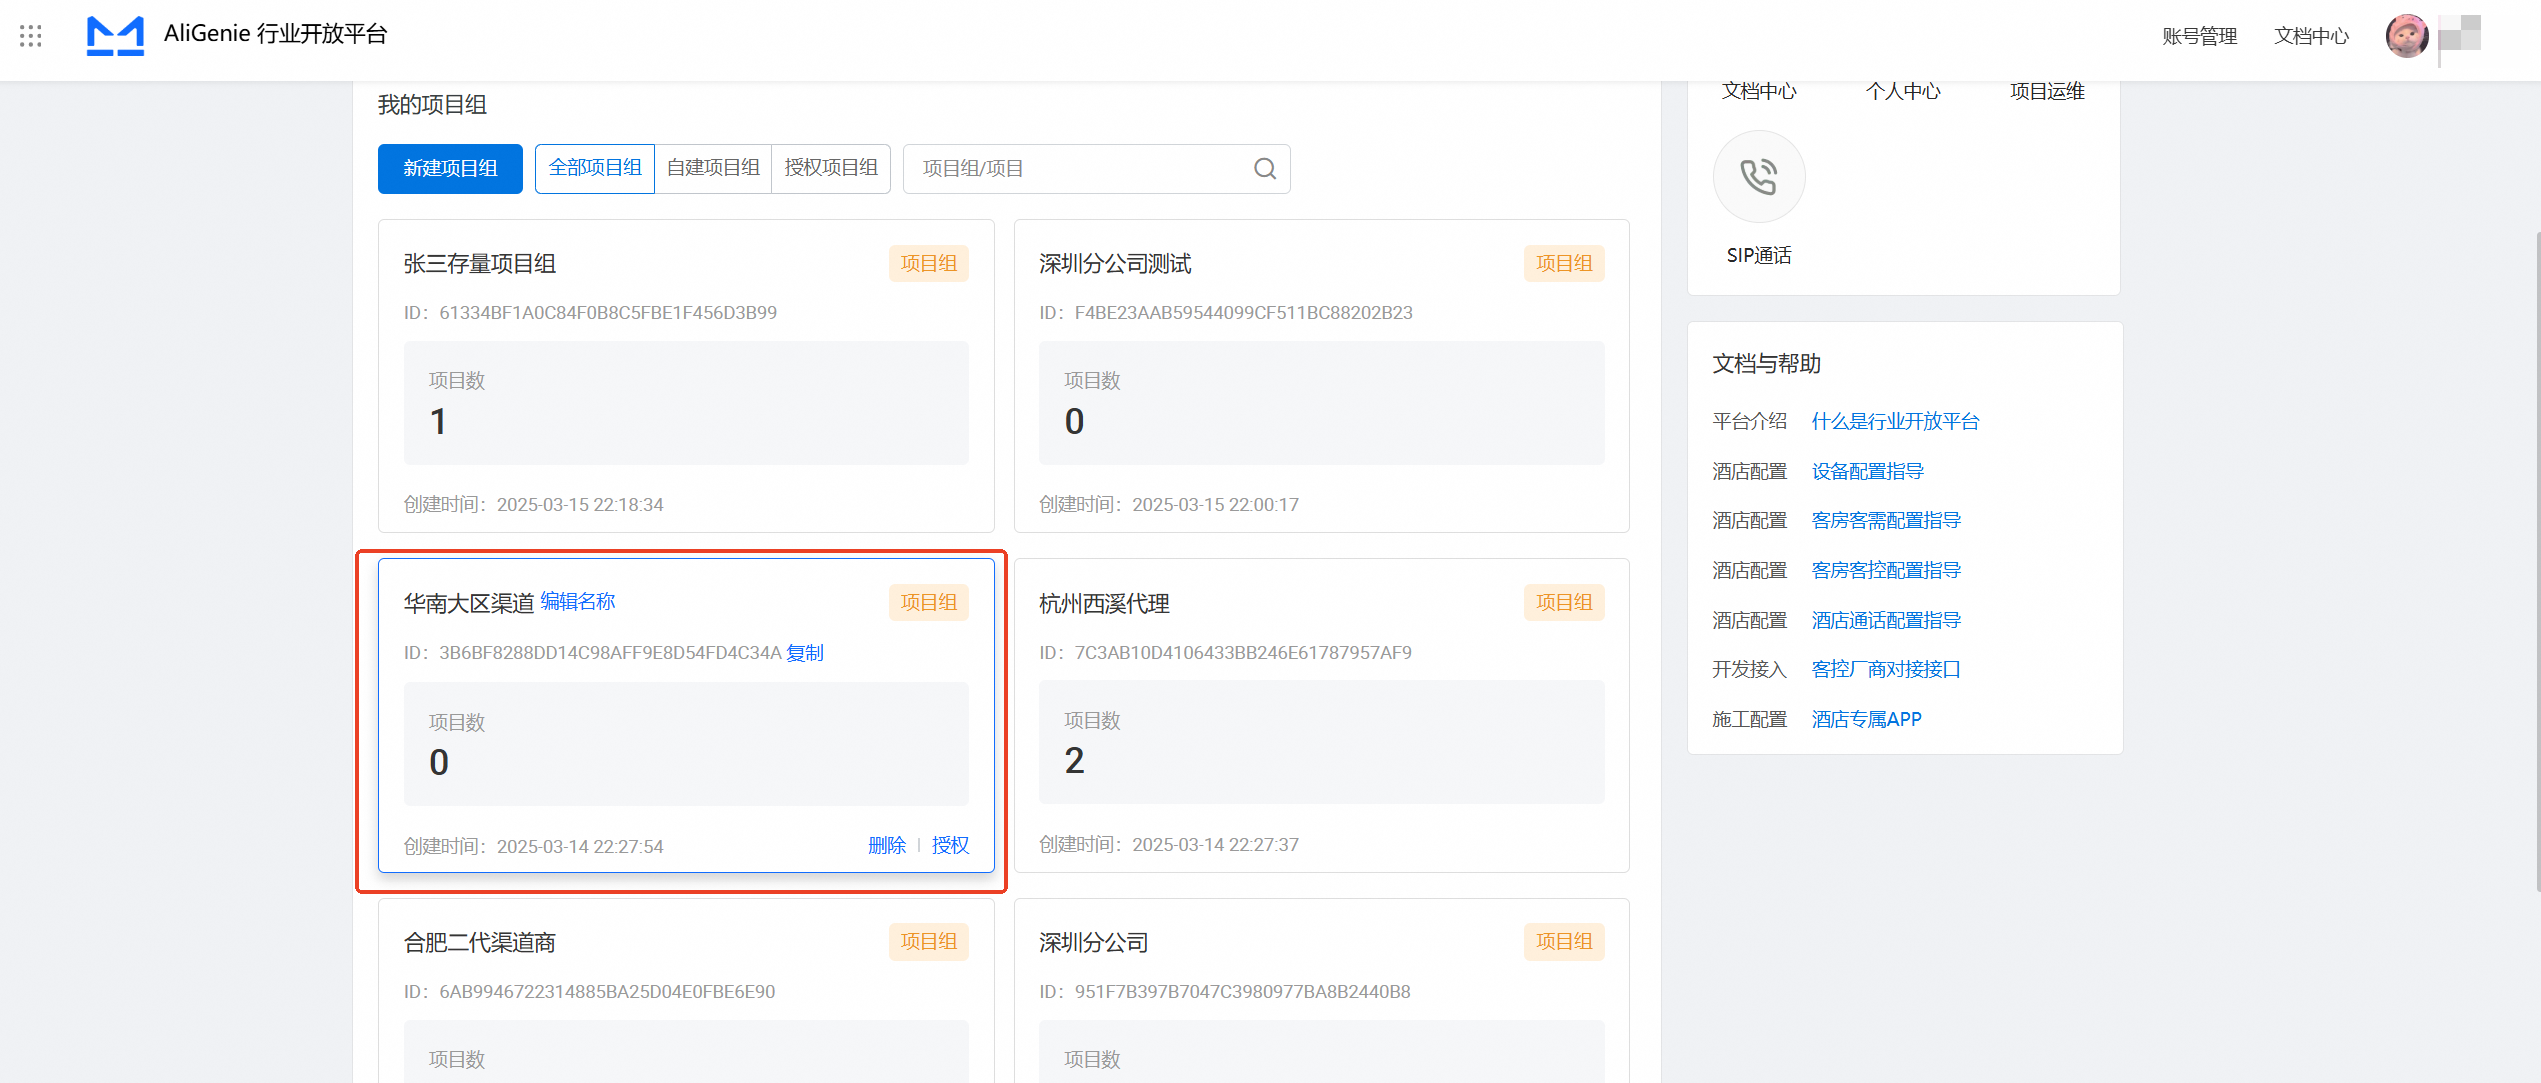2541x1083 pixels.
Task: Click 授权 on the 华南大区渠道 card
Action: (950, 846)
